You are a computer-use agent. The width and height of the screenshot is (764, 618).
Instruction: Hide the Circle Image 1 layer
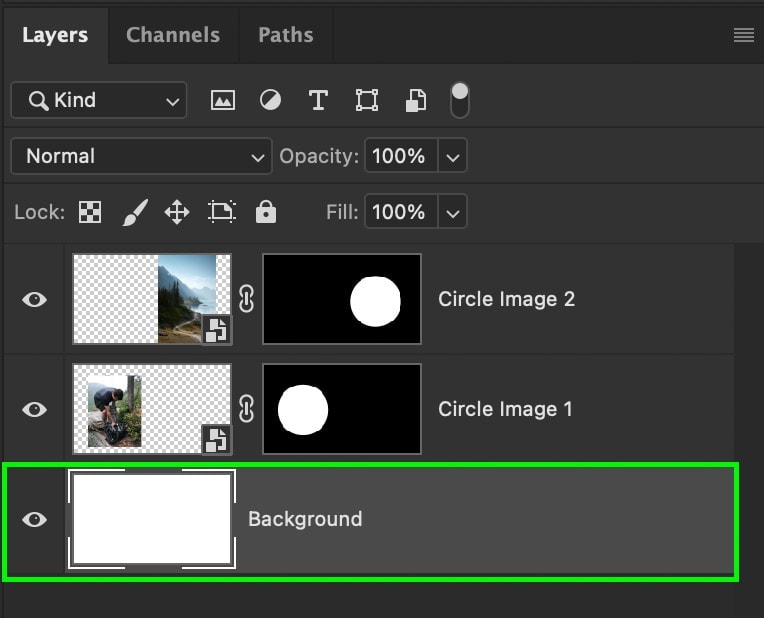point(35,409)
